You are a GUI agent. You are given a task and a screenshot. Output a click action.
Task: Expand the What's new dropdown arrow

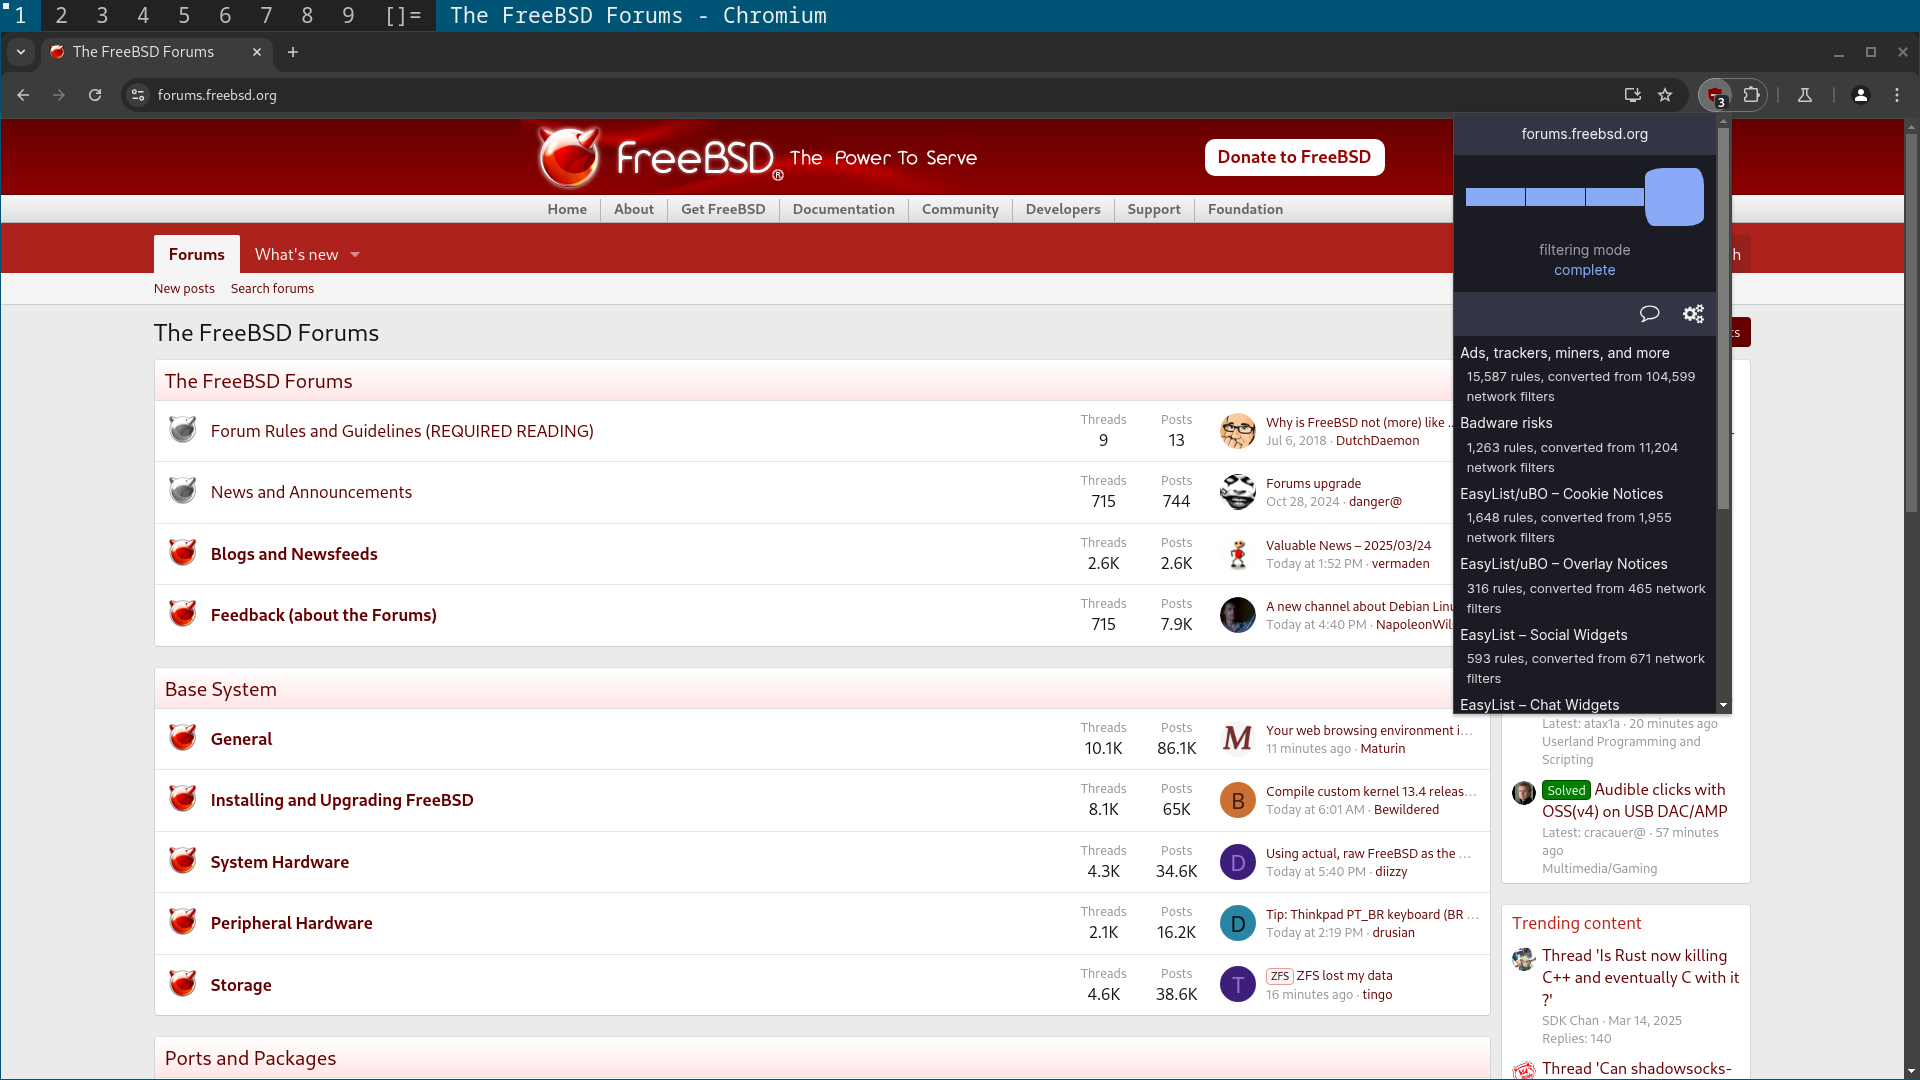coord(355,255)
